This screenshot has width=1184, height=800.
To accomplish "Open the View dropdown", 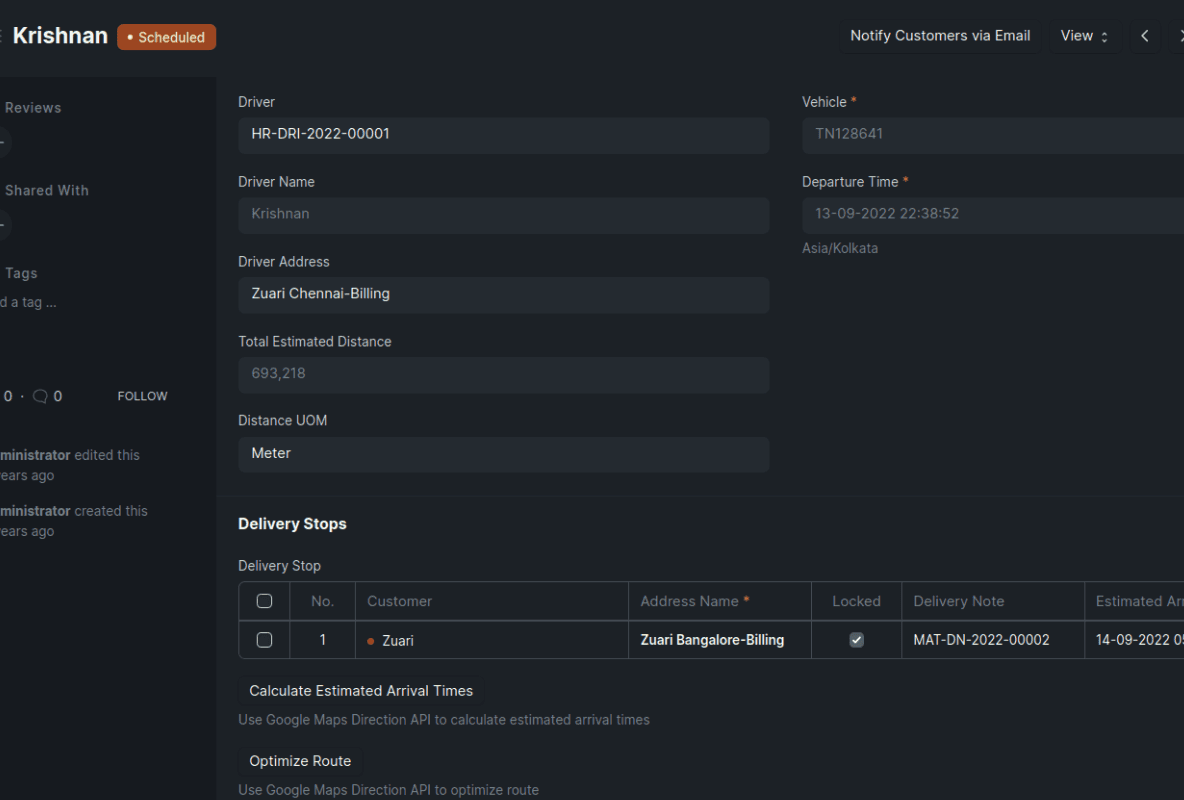I will 1084,35.
